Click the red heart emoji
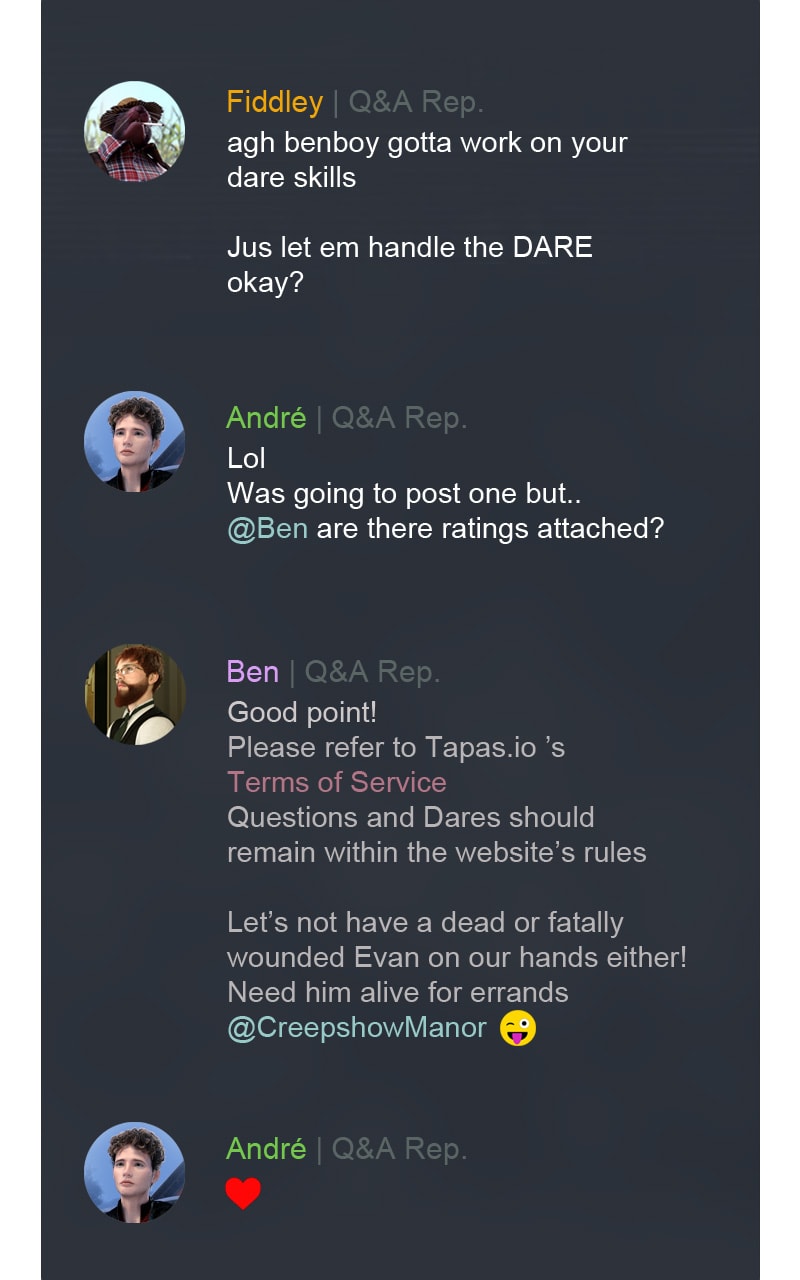 coord(243,1193)
